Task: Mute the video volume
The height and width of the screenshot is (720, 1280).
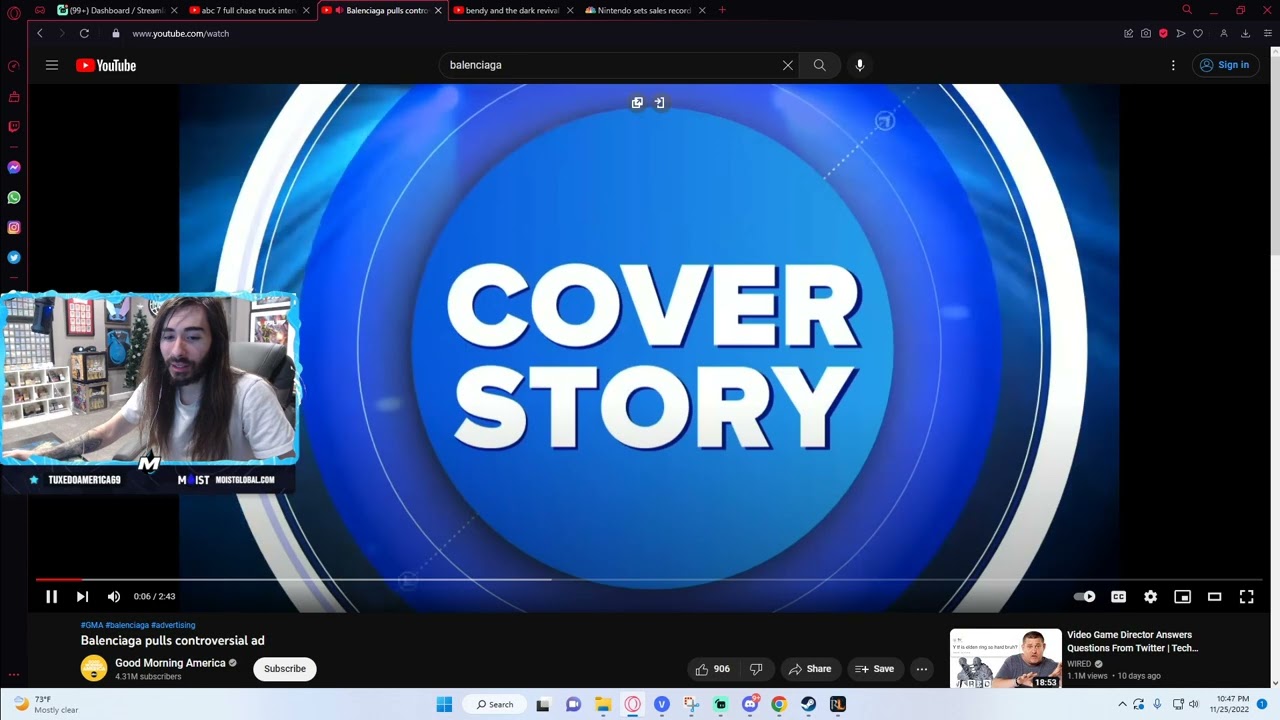Action: 114,597
